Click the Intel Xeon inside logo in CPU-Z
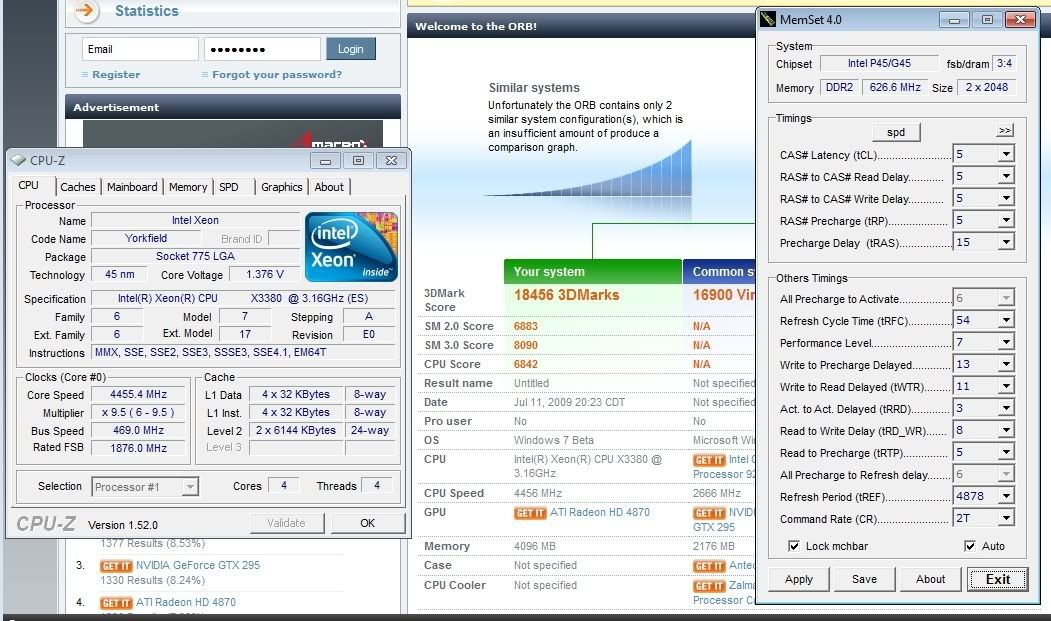 (x=351, y=247)
